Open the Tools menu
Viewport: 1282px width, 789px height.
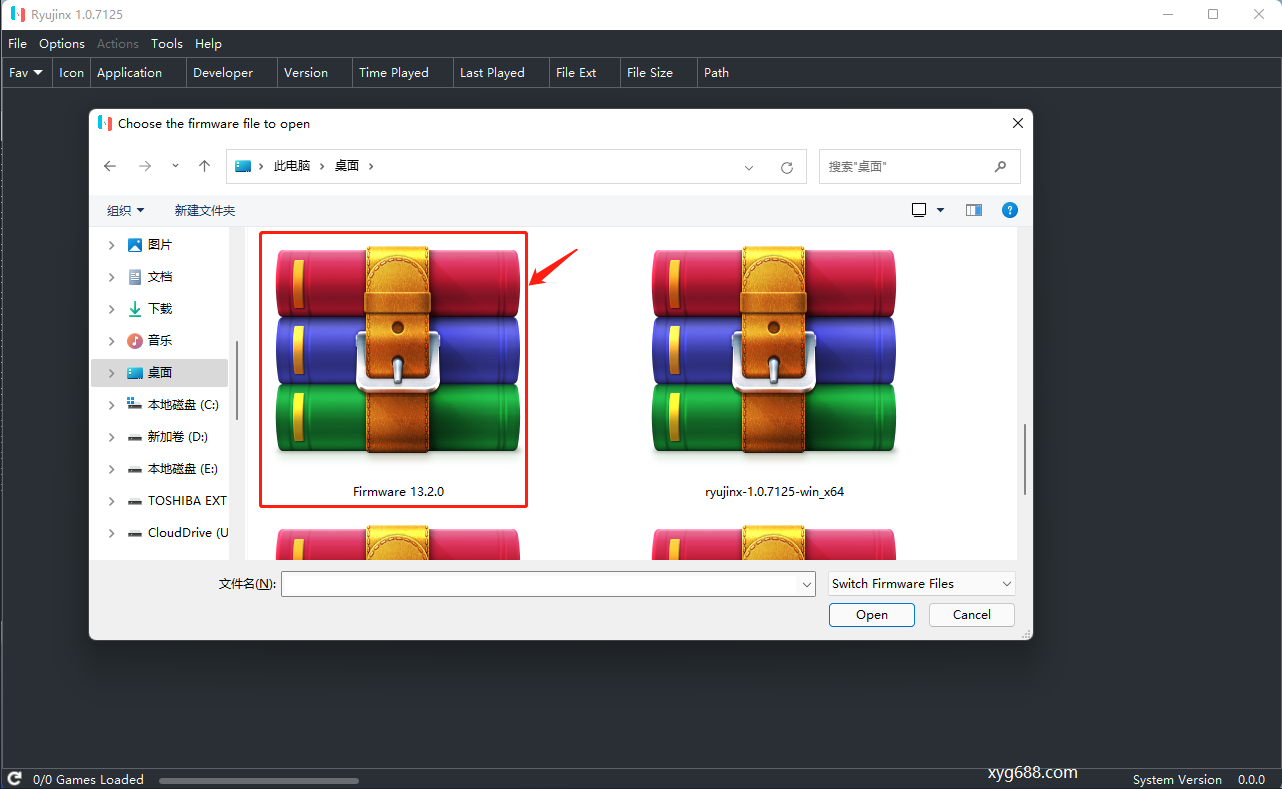[x=166, y=43]
